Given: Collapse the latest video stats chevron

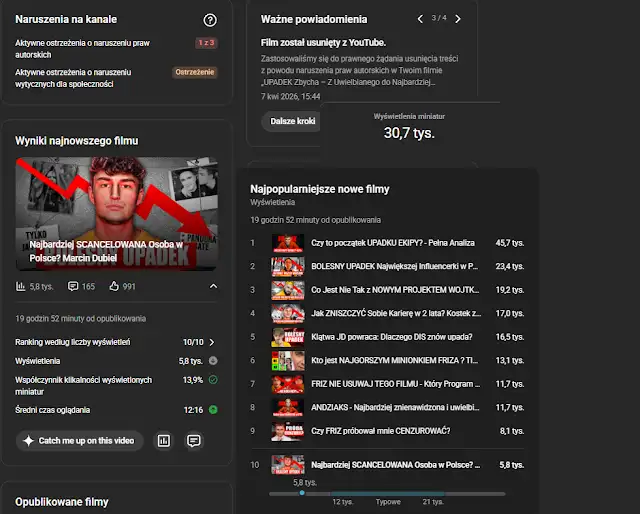Looking at the screenshot, I should (213, 286).
